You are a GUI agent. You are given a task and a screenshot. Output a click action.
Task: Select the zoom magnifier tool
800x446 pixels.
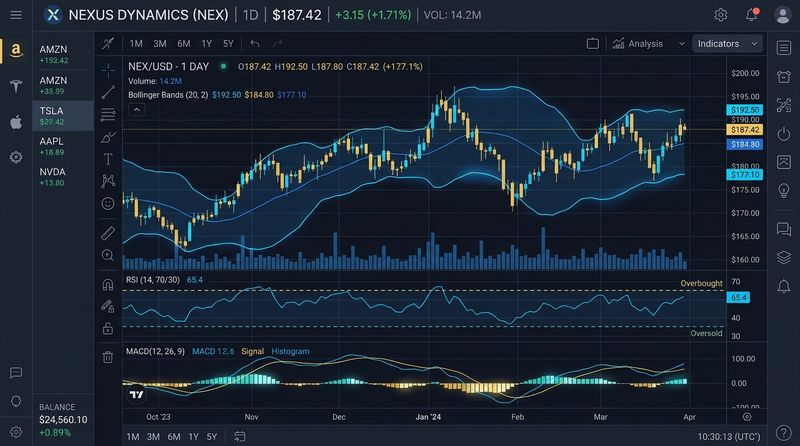click(x=108, y=255)
